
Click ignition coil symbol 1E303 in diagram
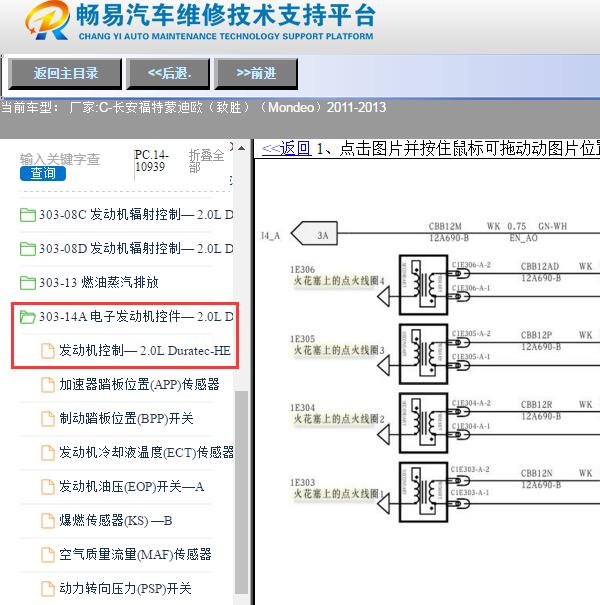point(423,492)
